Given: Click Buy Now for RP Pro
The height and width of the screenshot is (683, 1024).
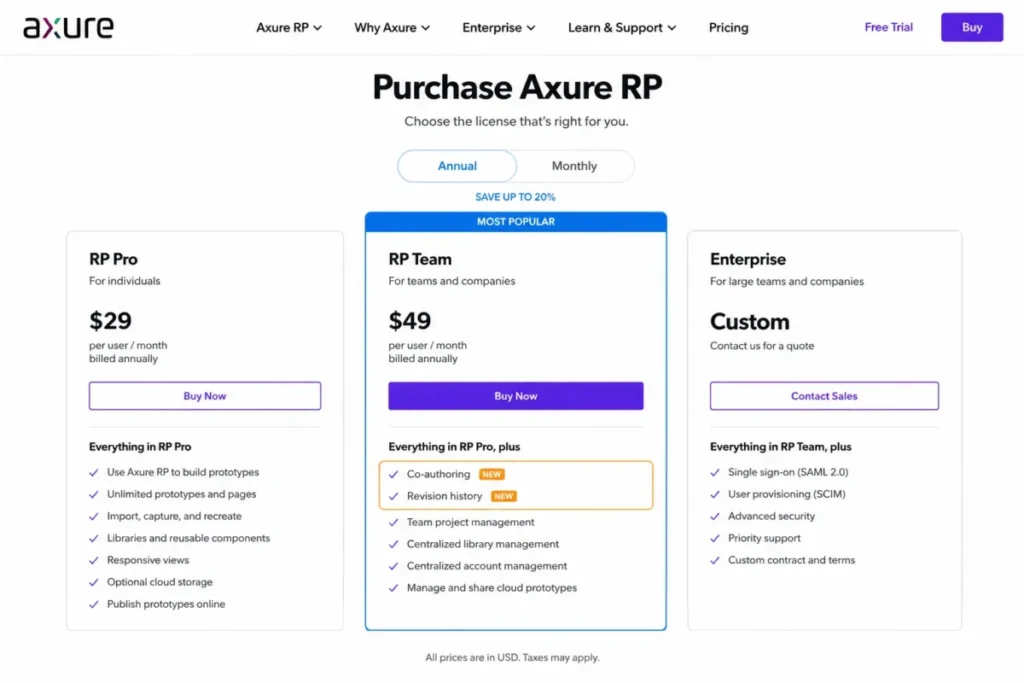Looking at the screenshot, I should pos(205,396).
